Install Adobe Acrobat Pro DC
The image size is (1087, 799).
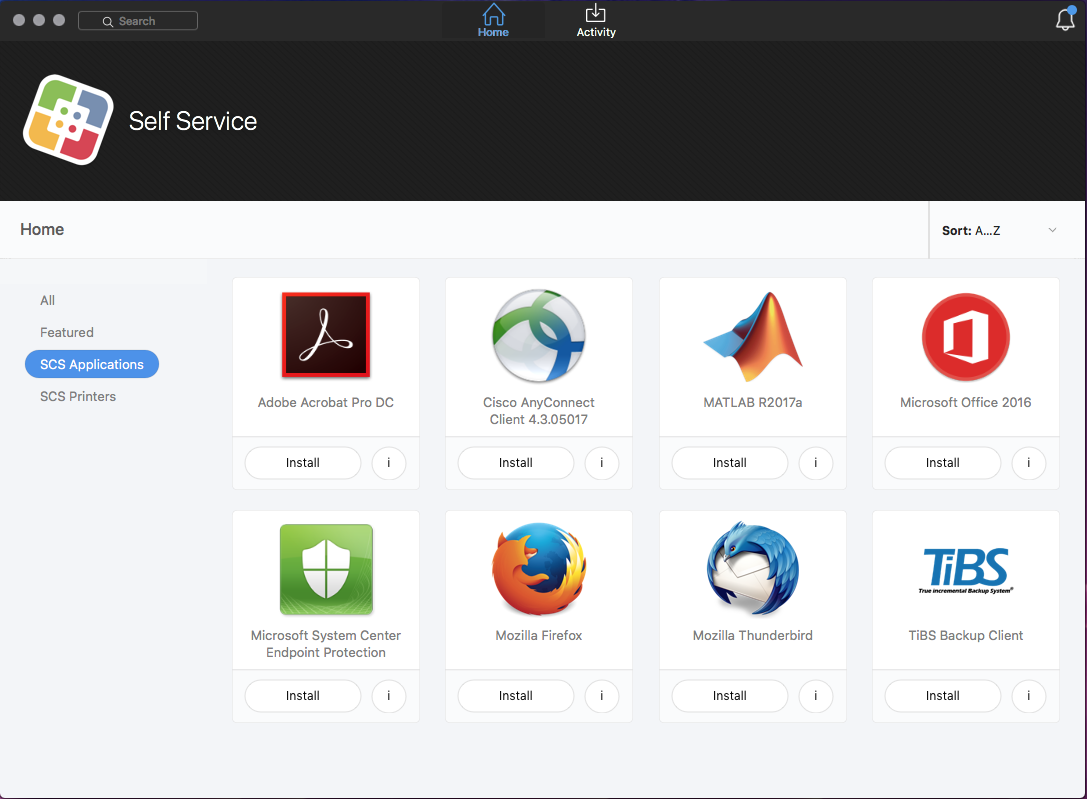pos(303,463)
